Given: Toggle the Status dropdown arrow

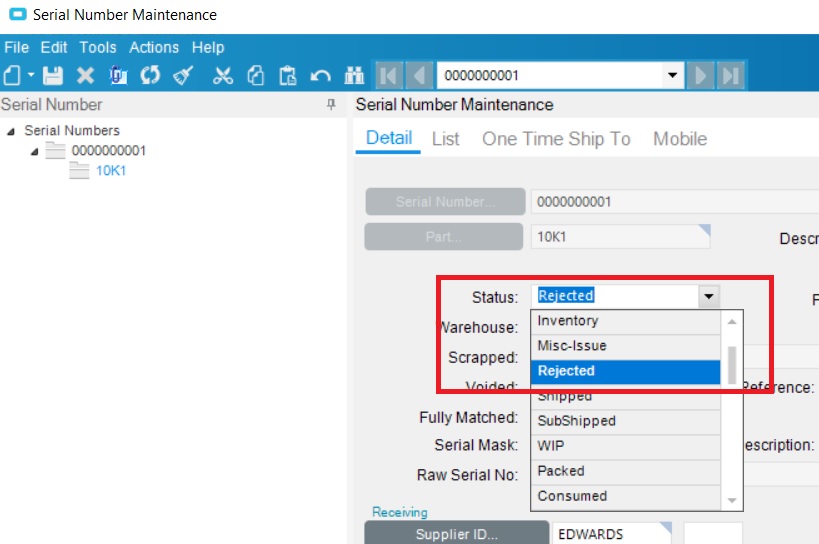Looking at the screenshot, I should point(709,296).
